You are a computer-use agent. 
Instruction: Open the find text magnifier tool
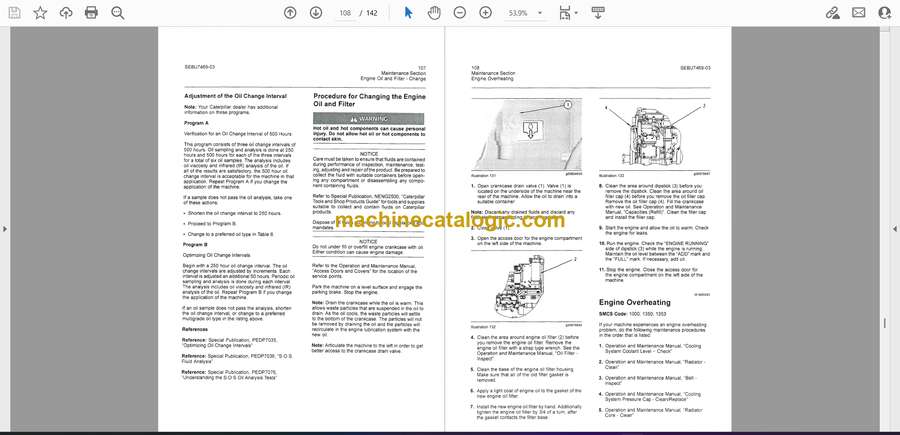118,13
